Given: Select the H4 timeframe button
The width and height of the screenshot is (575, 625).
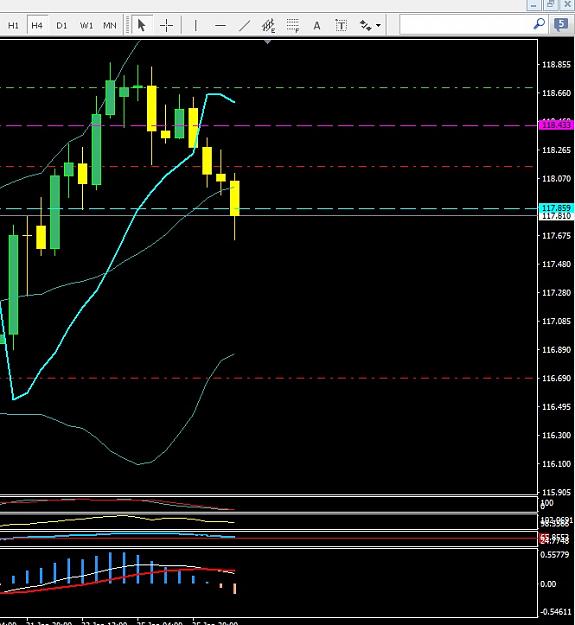Looking at the screenshot, I should click(37, 26).
